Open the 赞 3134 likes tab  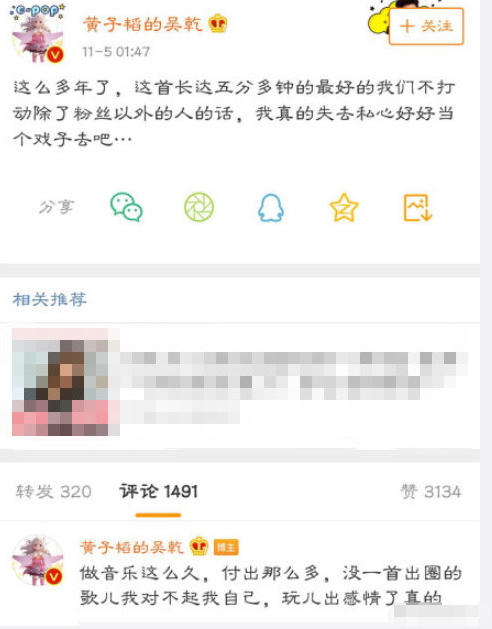pyautogui.click(x=431, y=491)
